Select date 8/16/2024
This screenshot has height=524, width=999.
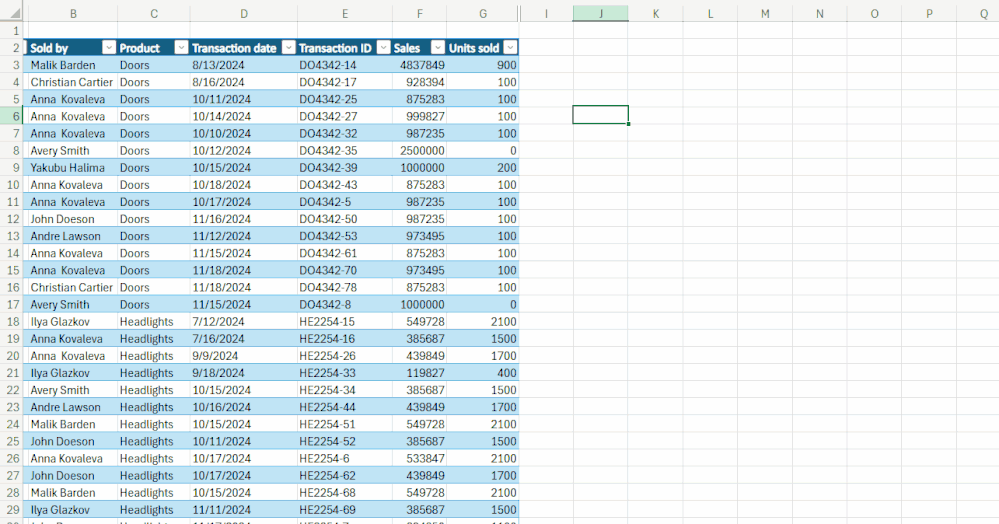[243, 82]
